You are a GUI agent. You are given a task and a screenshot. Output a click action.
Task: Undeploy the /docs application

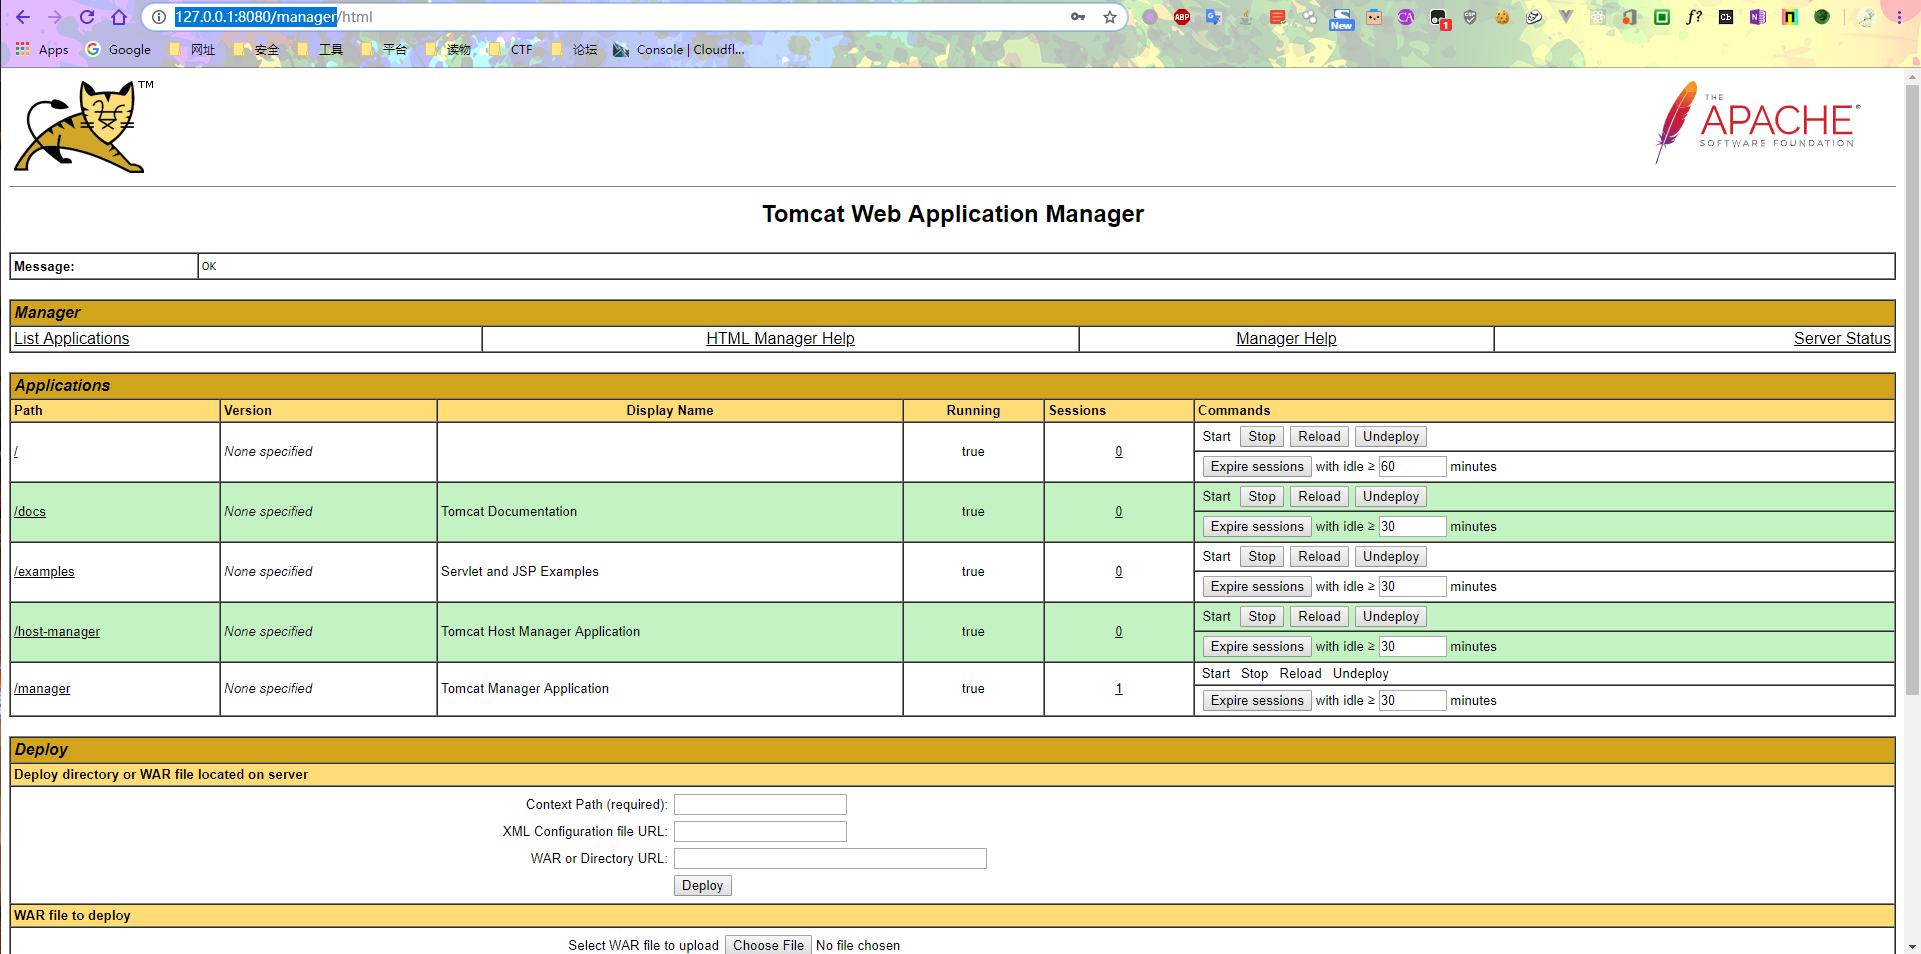[1391, 496]
